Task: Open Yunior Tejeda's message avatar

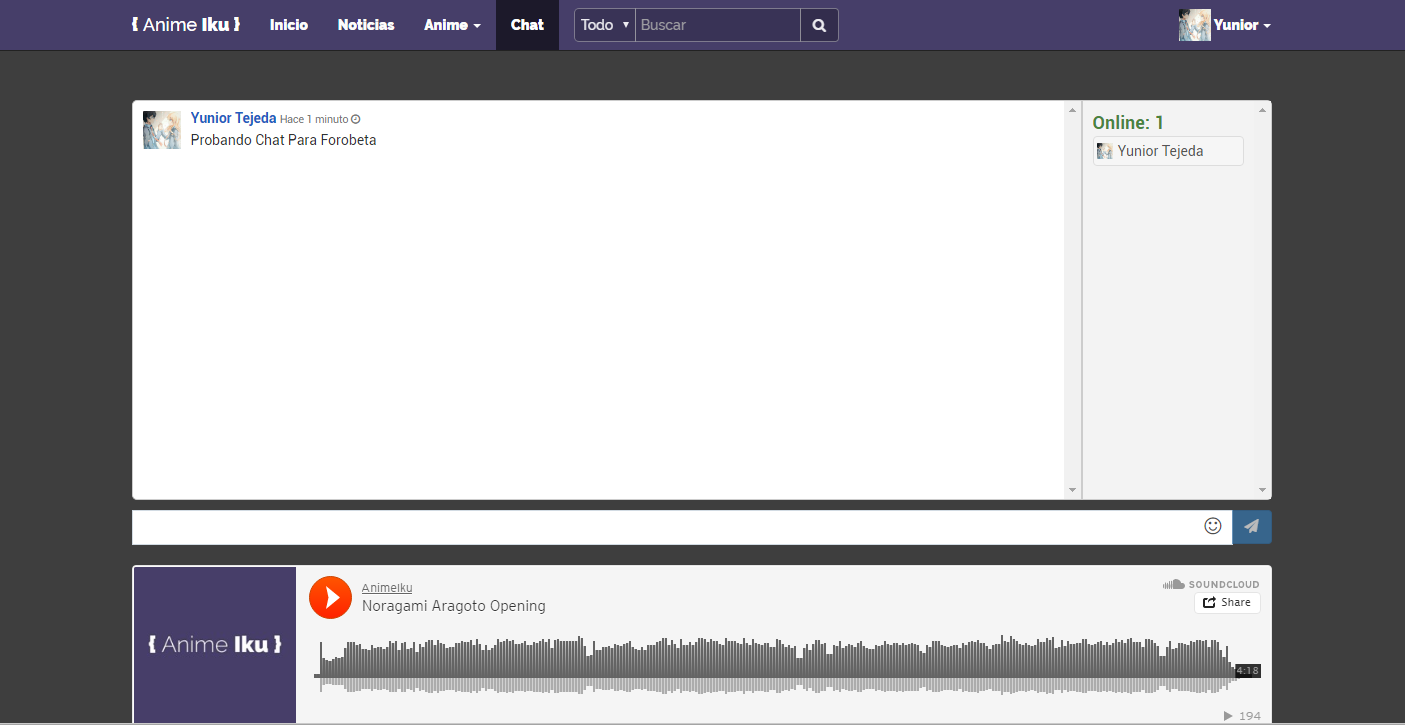Action: 162,130
